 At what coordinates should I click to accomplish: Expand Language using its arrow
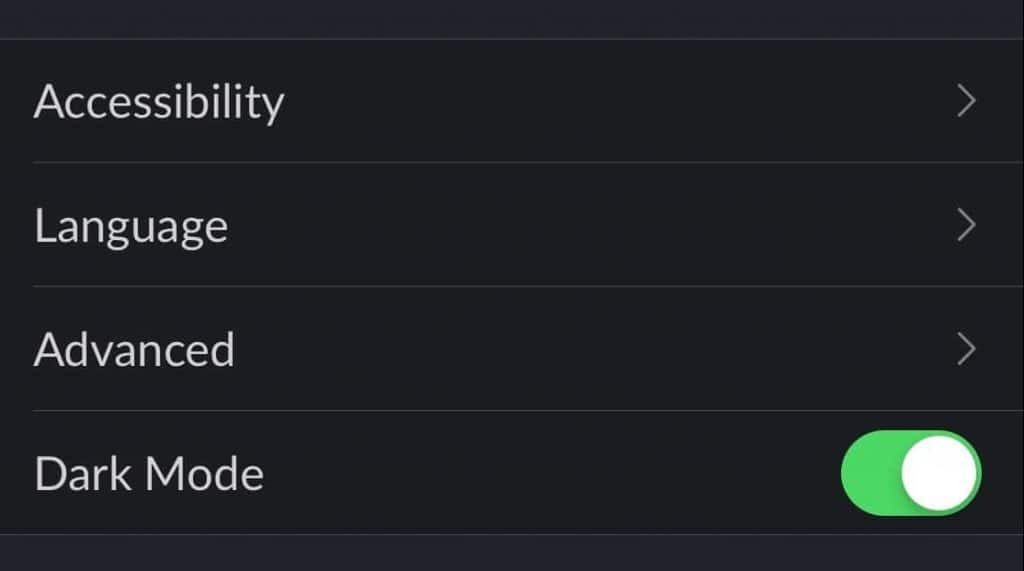966,225
